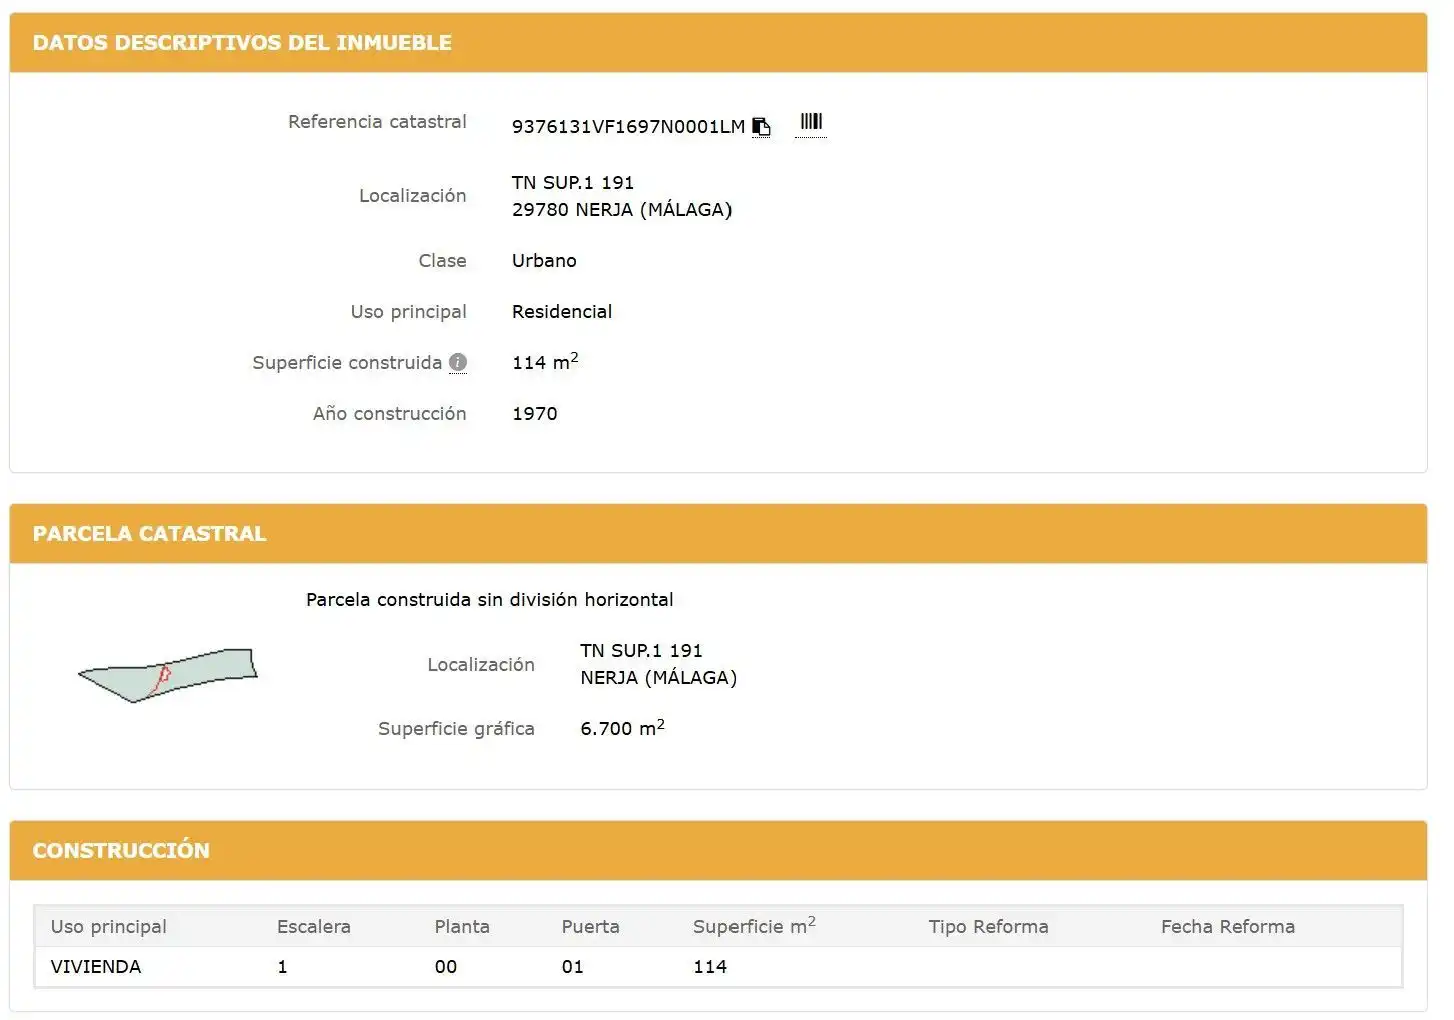Click the 'Superficie gráfica' label
This screenshot has height=1020, width=1454.
456,729
